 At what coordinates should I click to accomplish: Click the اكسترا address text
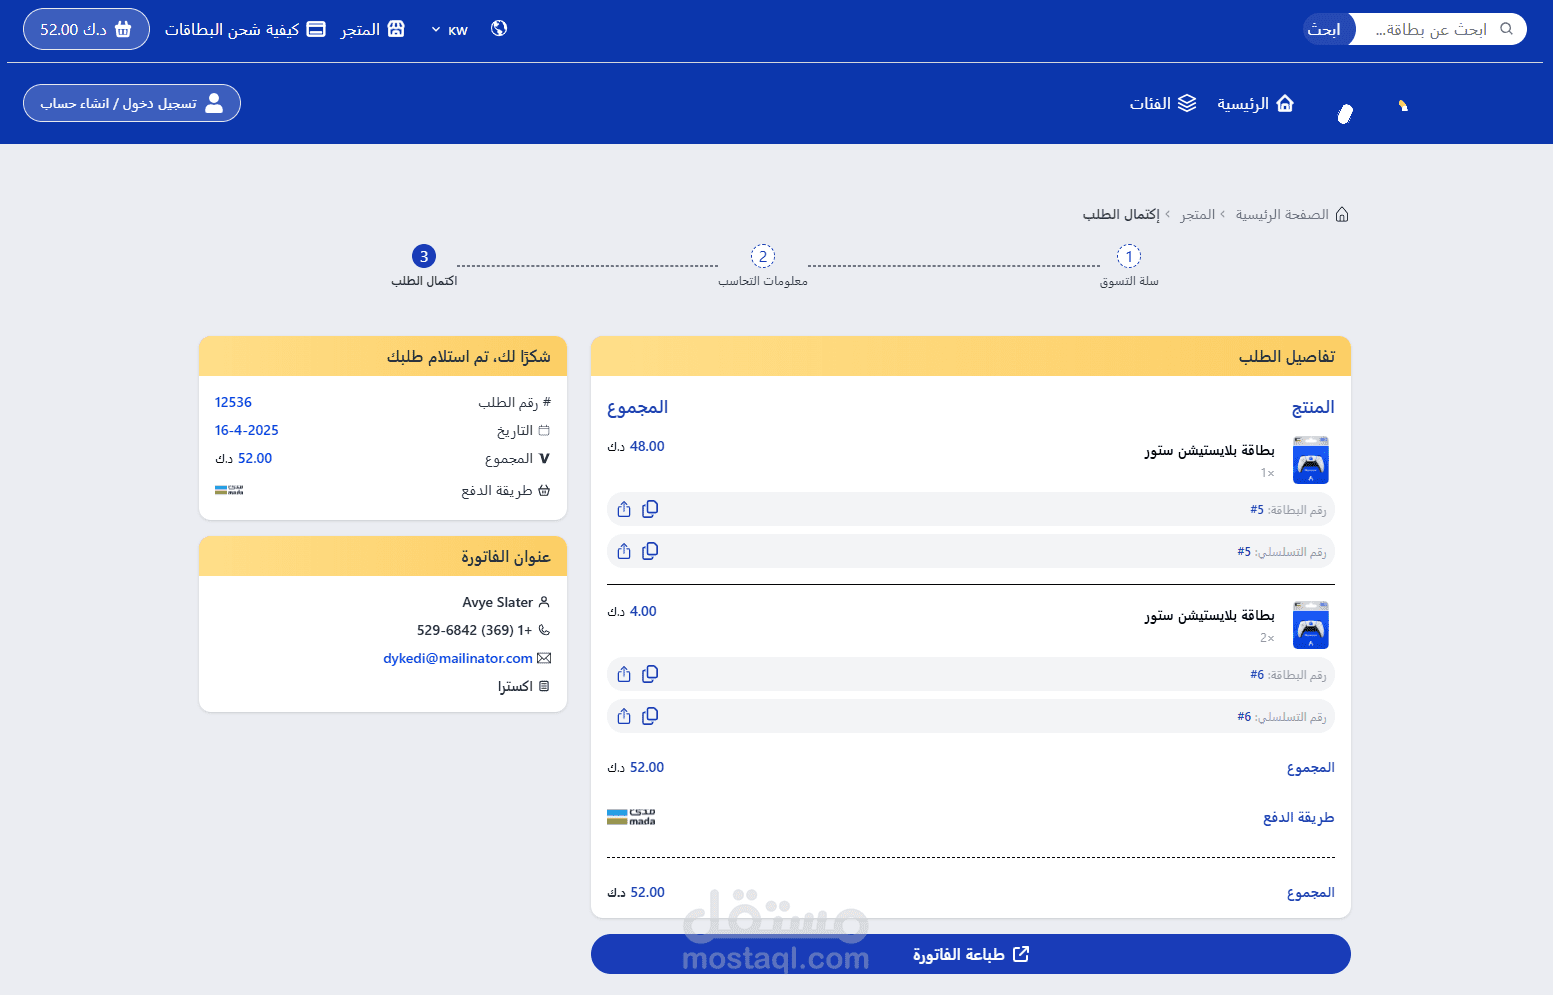pyautogui.click(x=515, y=686)
